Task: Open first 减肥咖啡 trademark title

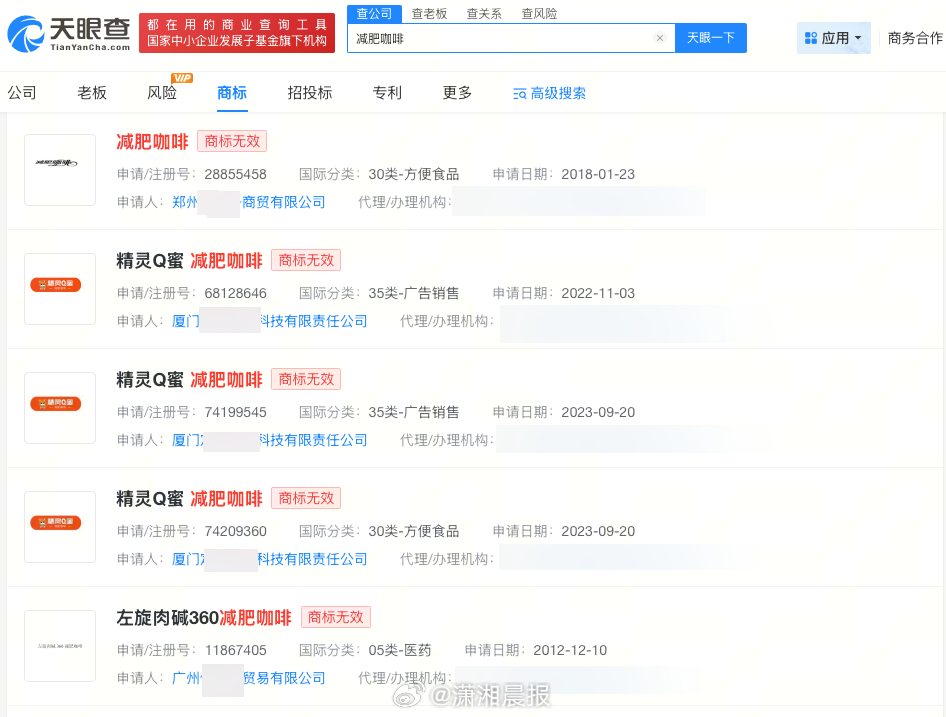Action: coord(153,142)
